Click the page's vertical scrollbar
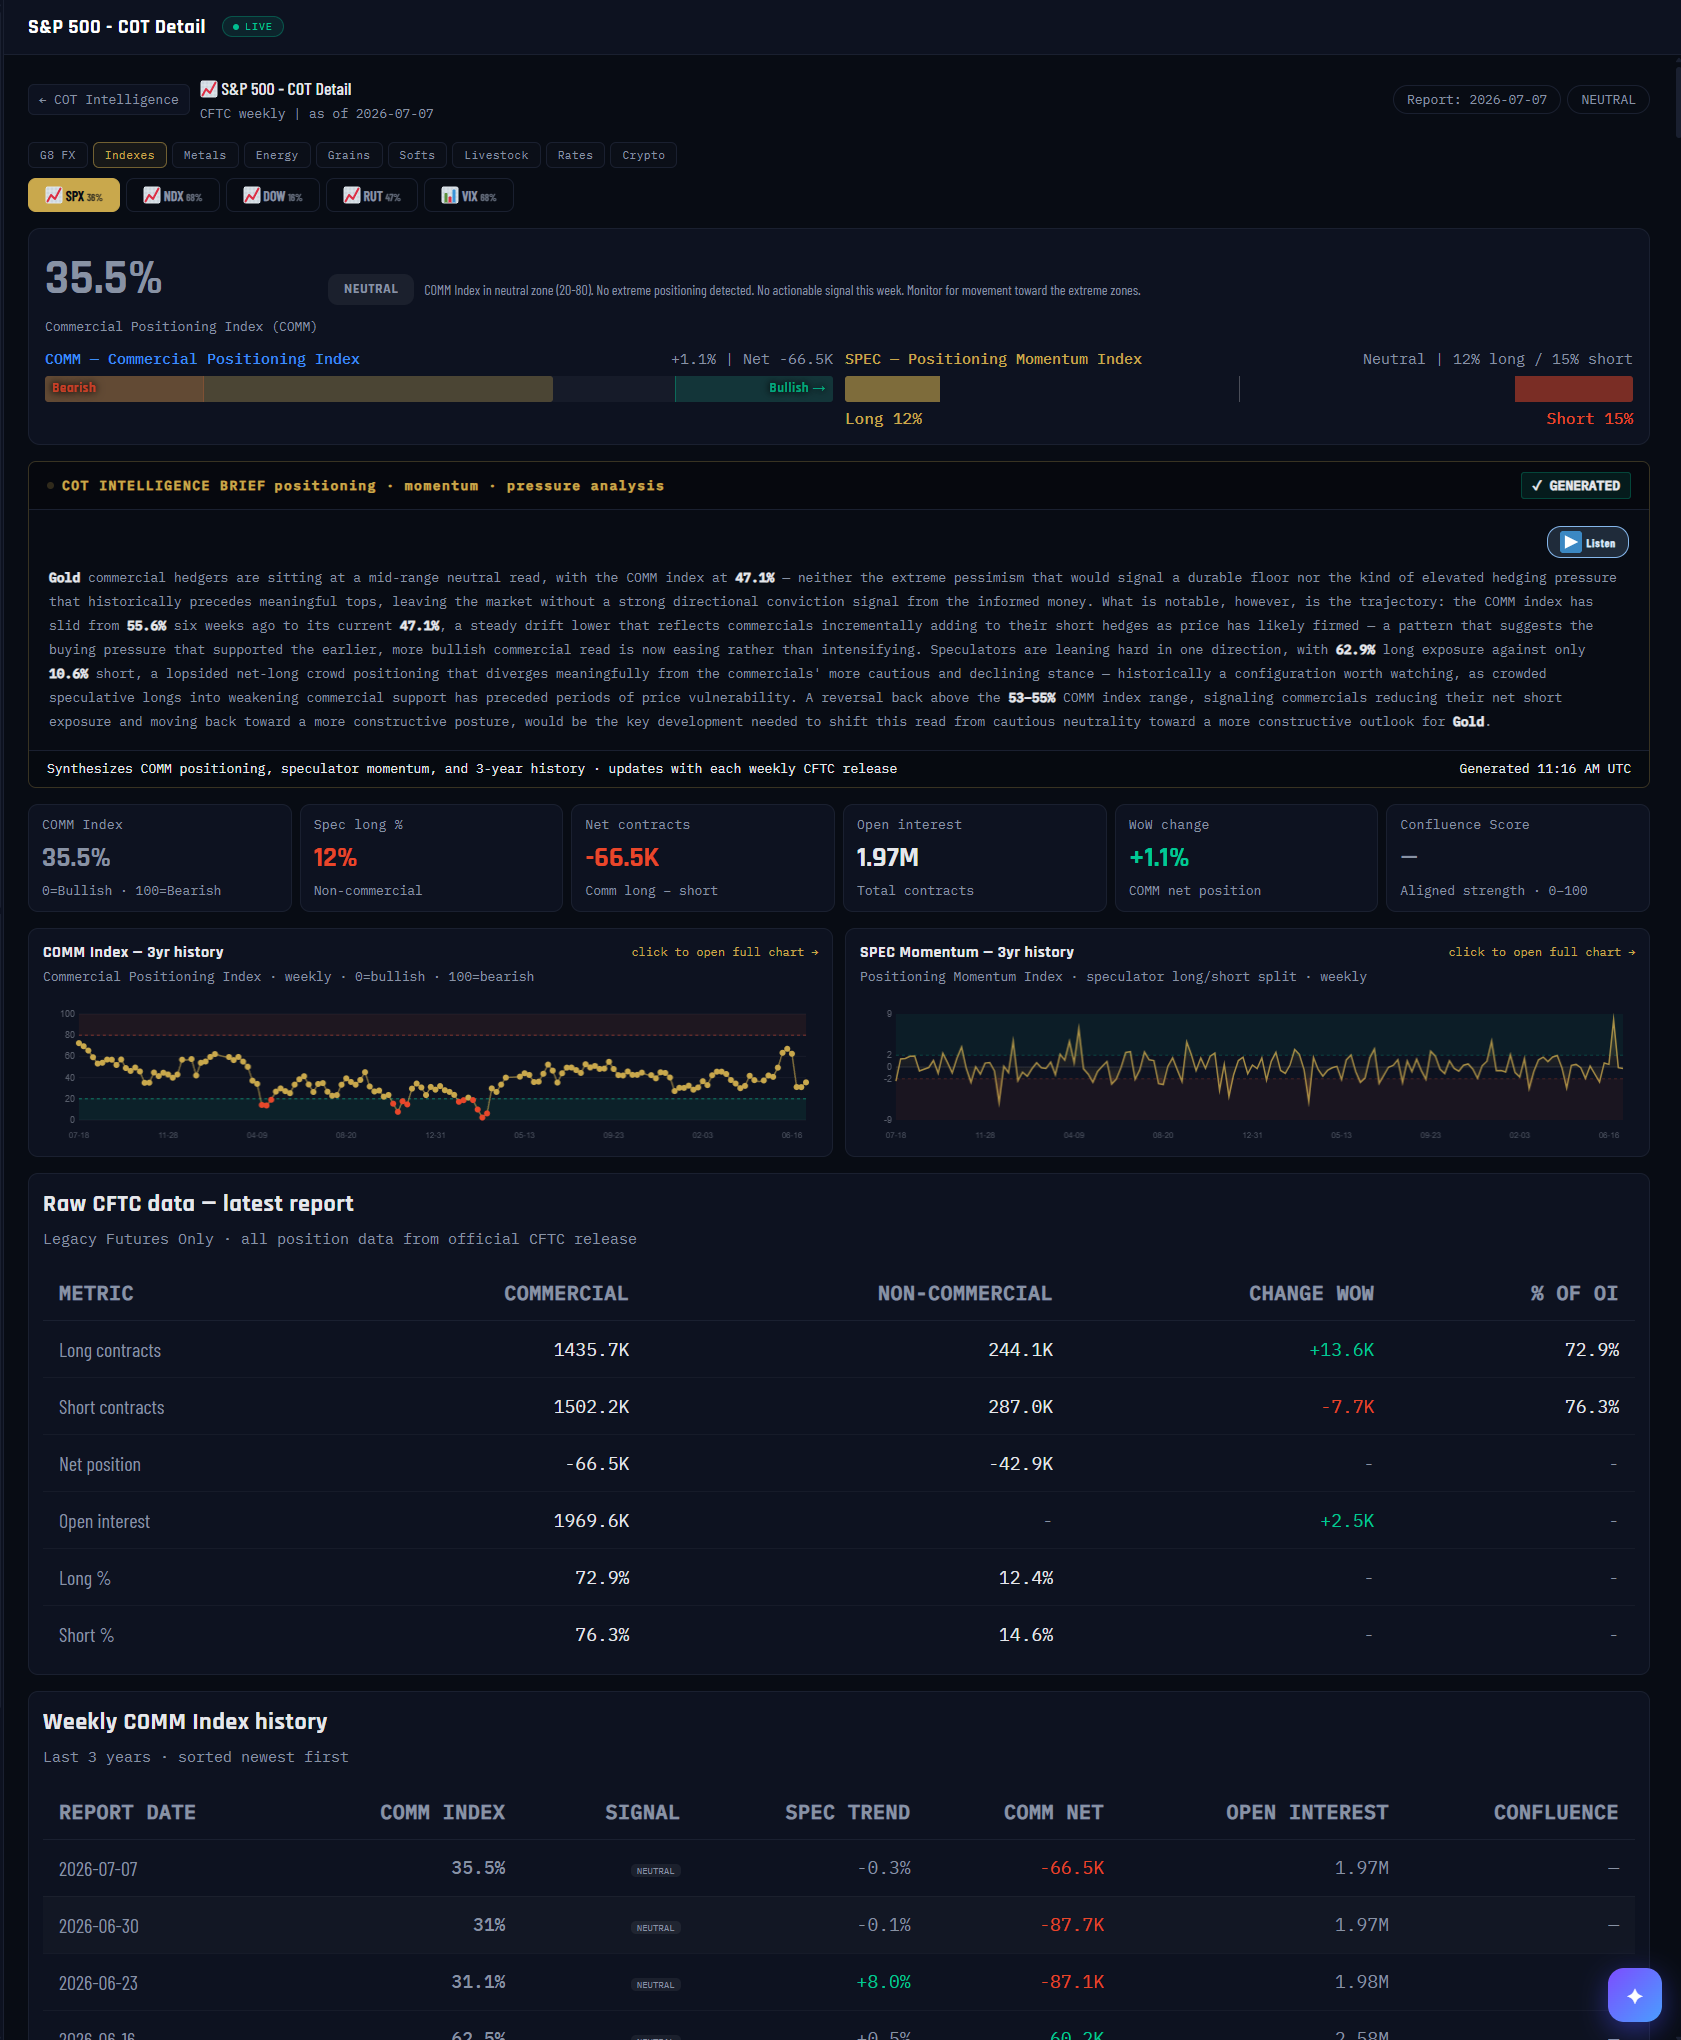 click(x=1677, y=100)
